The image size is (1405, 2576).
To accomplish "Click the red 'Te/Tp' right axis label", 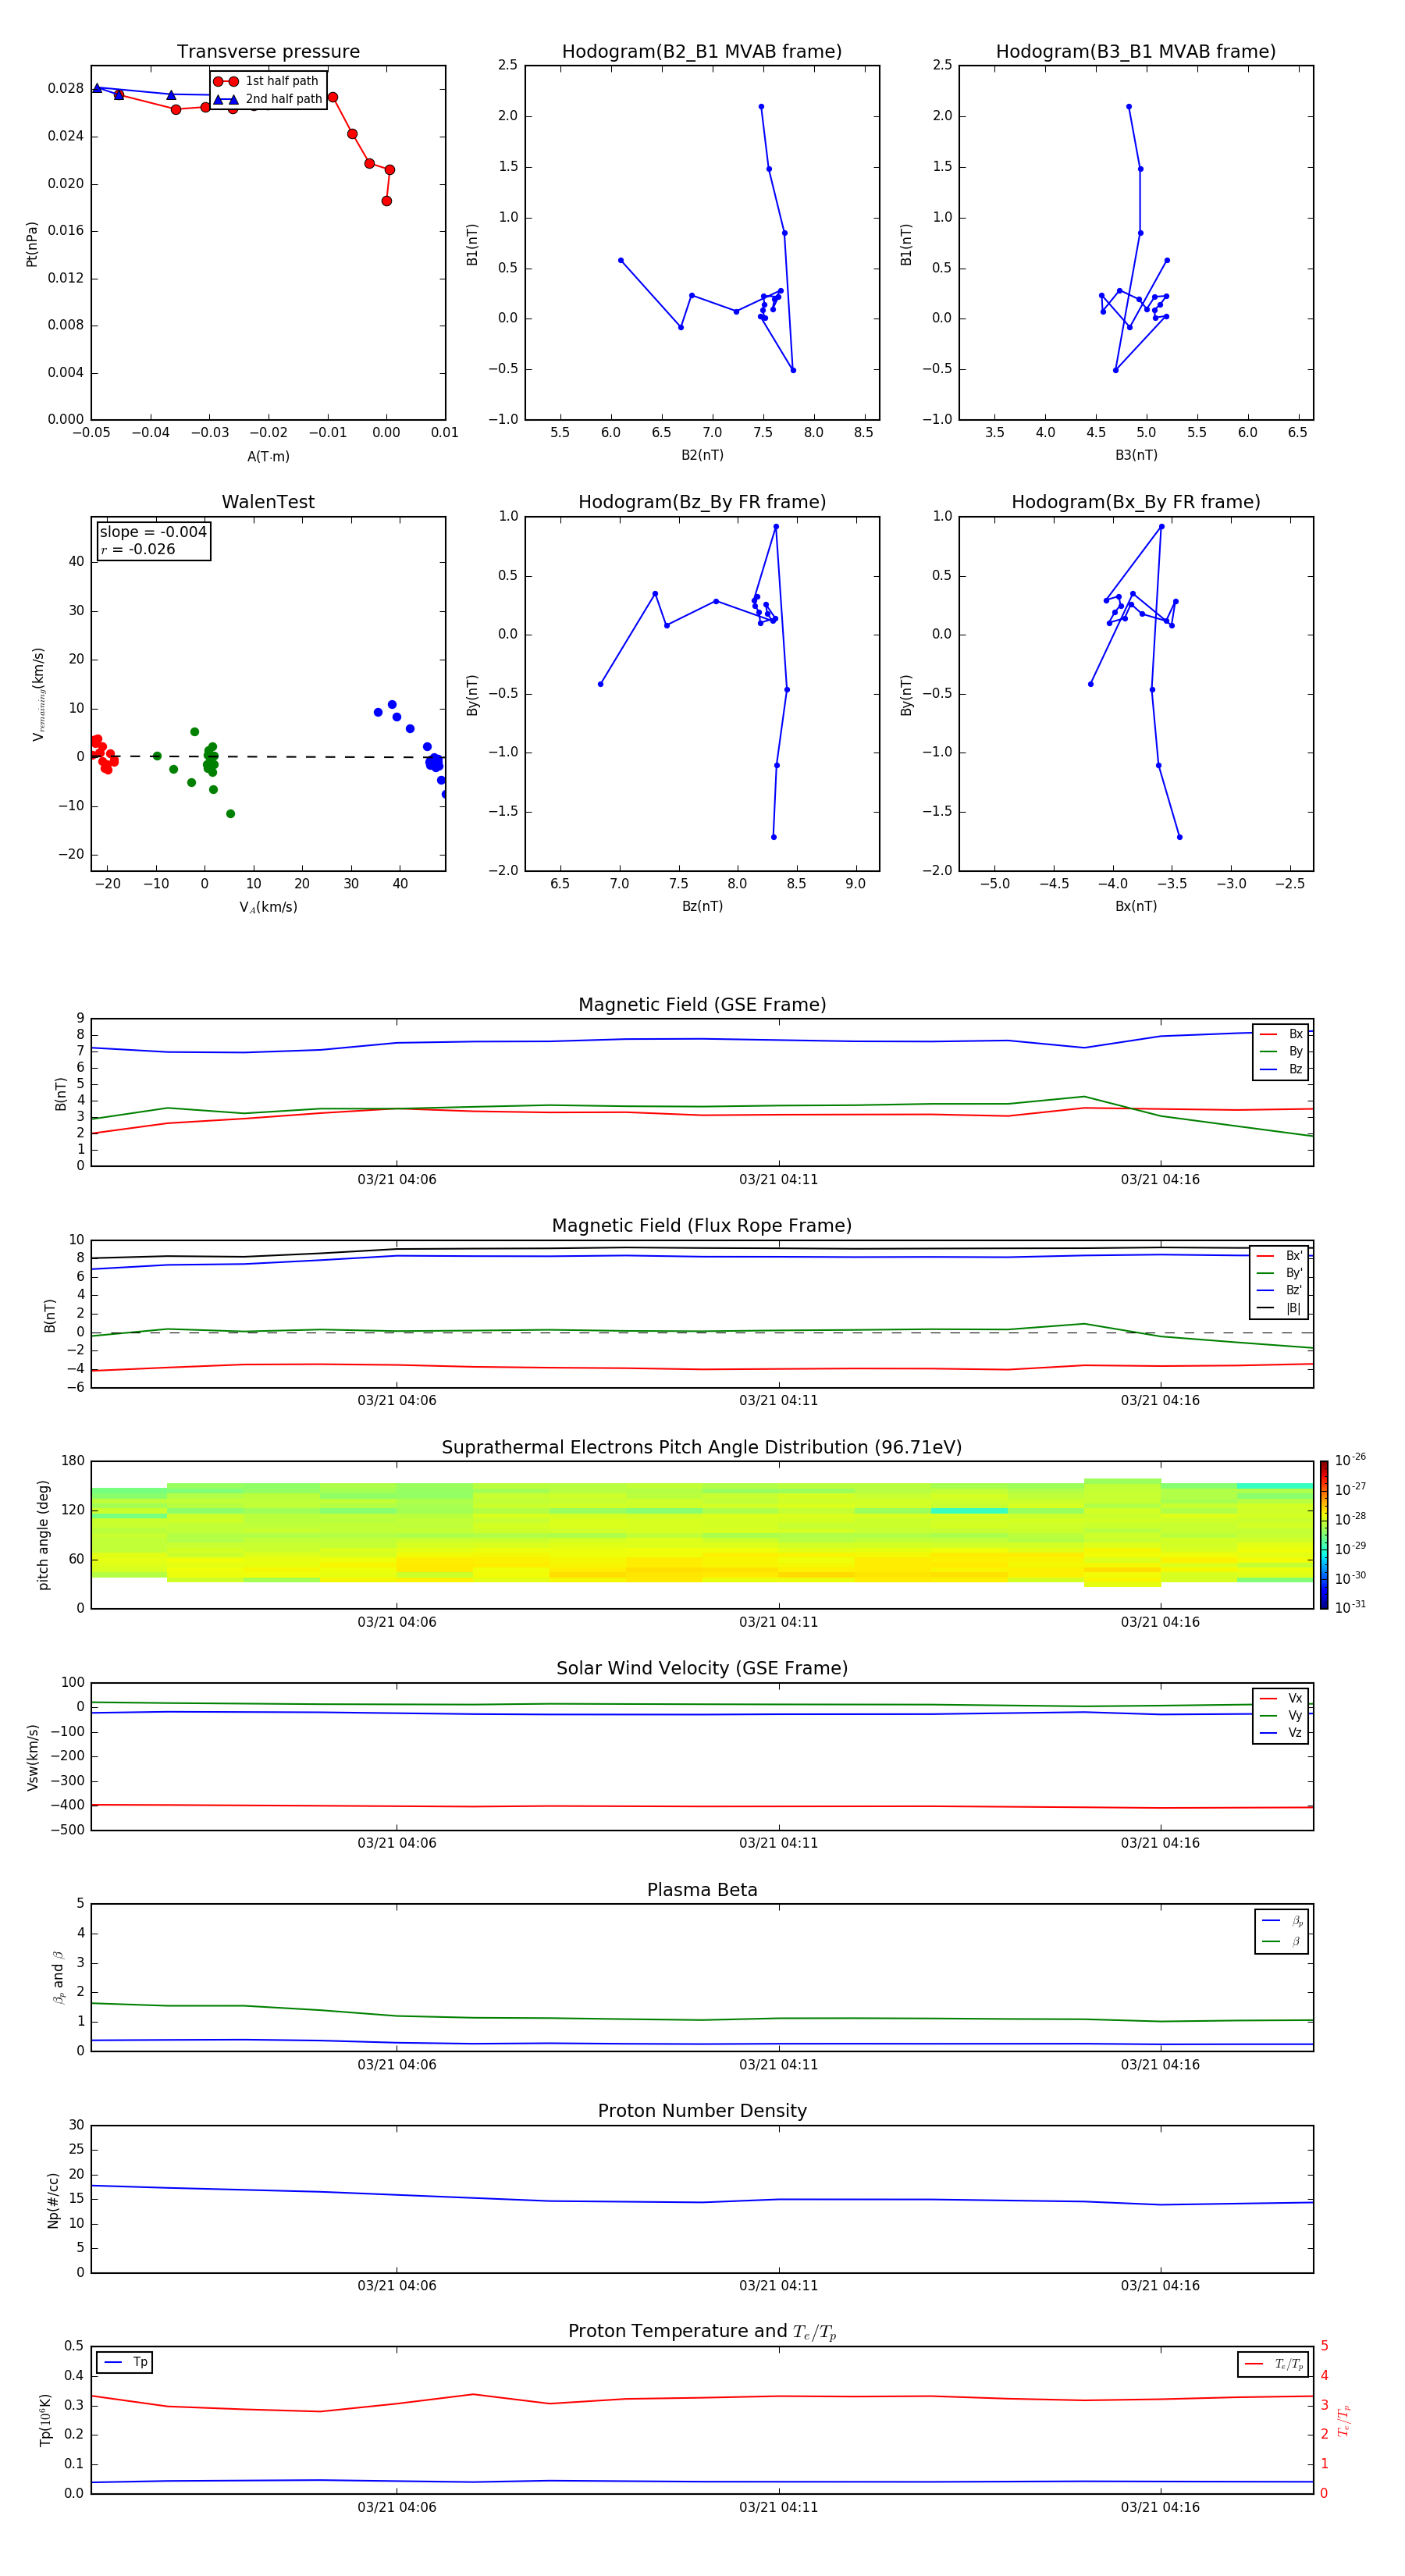I will (x=1344, y=2420).
